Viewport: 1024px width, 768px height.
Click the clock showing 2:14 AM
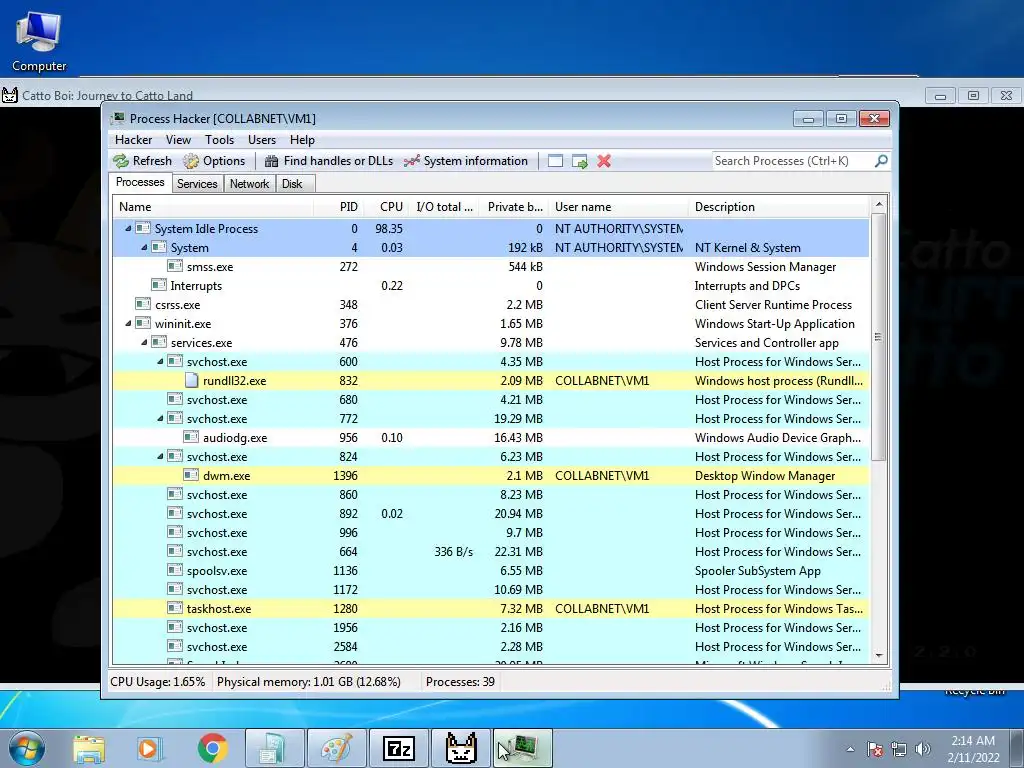point(973,741)
